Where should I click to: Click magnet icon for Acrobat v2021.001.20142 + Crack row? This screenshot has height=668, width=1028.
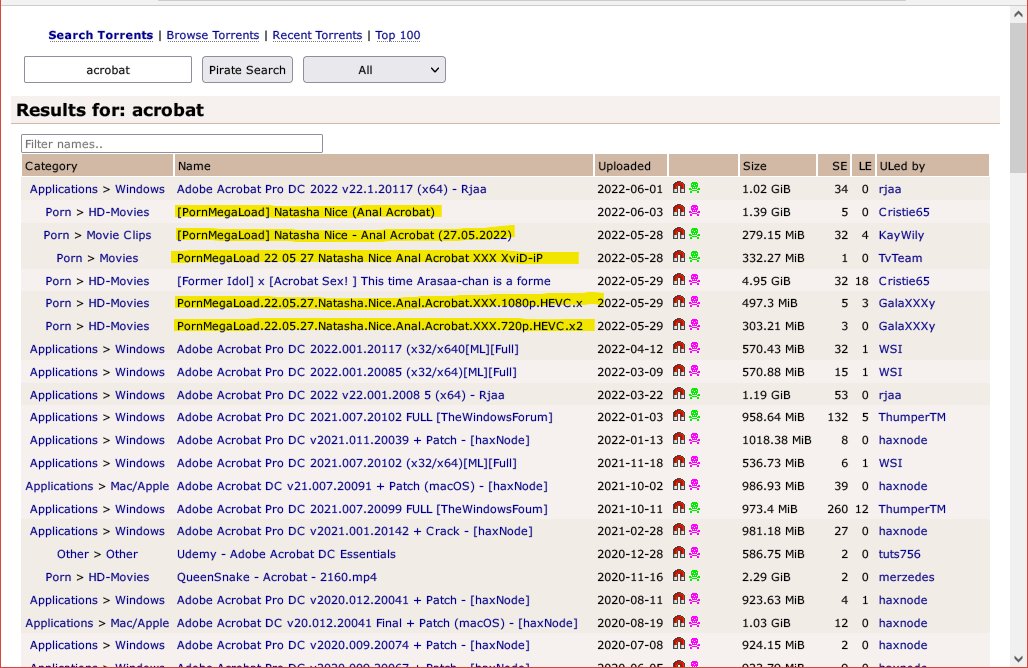tap(679, 530)
